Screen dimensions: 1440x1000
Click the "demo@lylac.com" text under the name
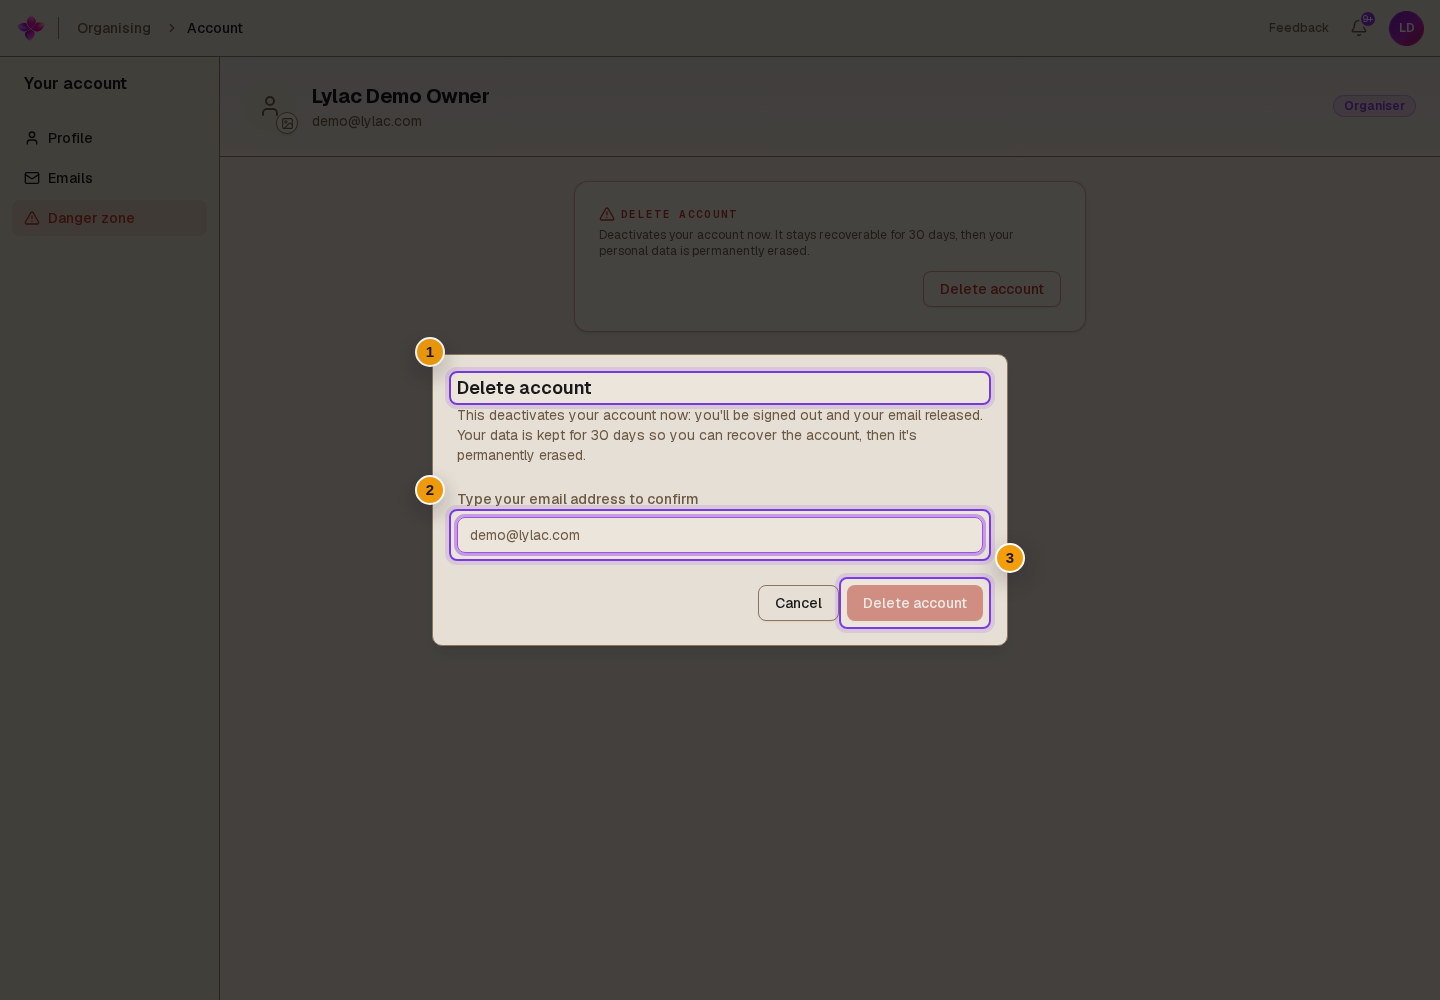[x=367, y=121]
